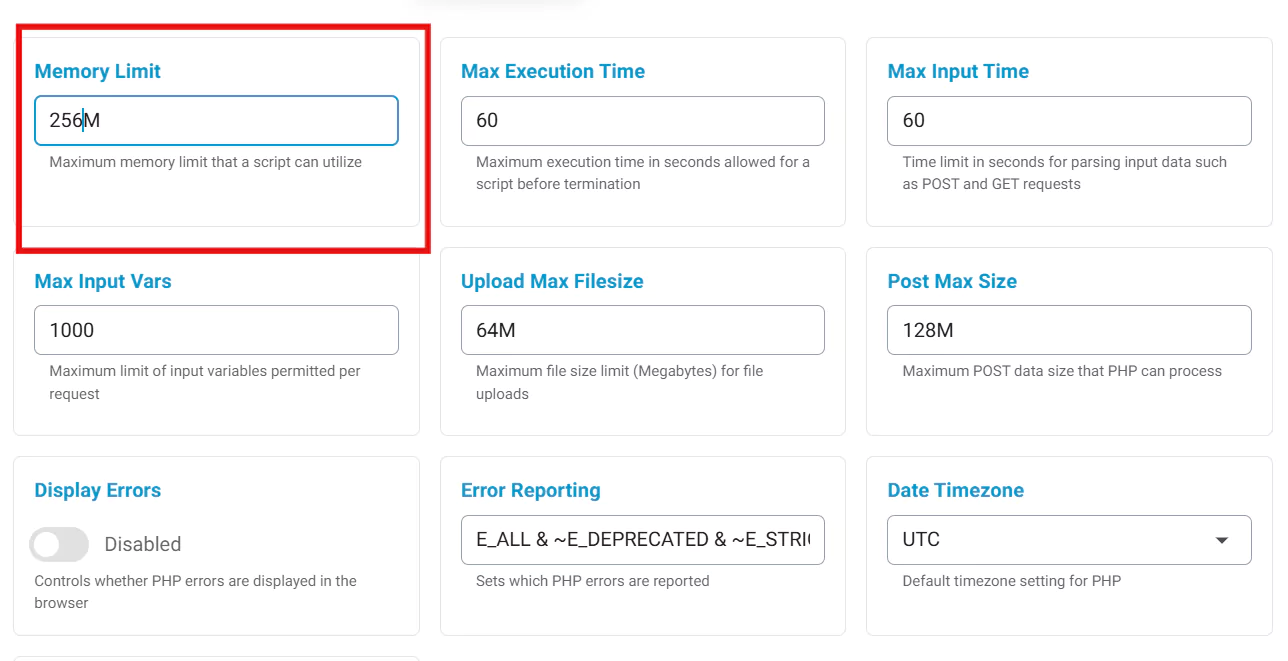
Task: Focus the Max Execution Time text box
Action: [x=642, y=121]
